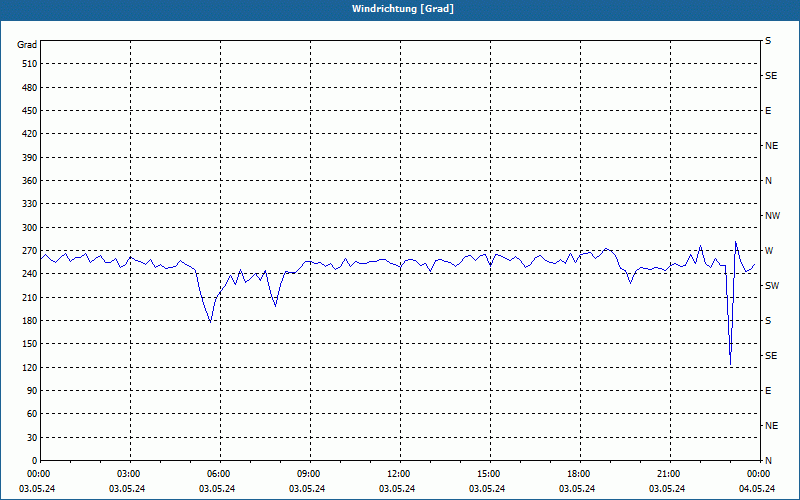Click the 0 label at y-axis origin
Viewport: 800px width, 500px height.
(x=35, y=461)
